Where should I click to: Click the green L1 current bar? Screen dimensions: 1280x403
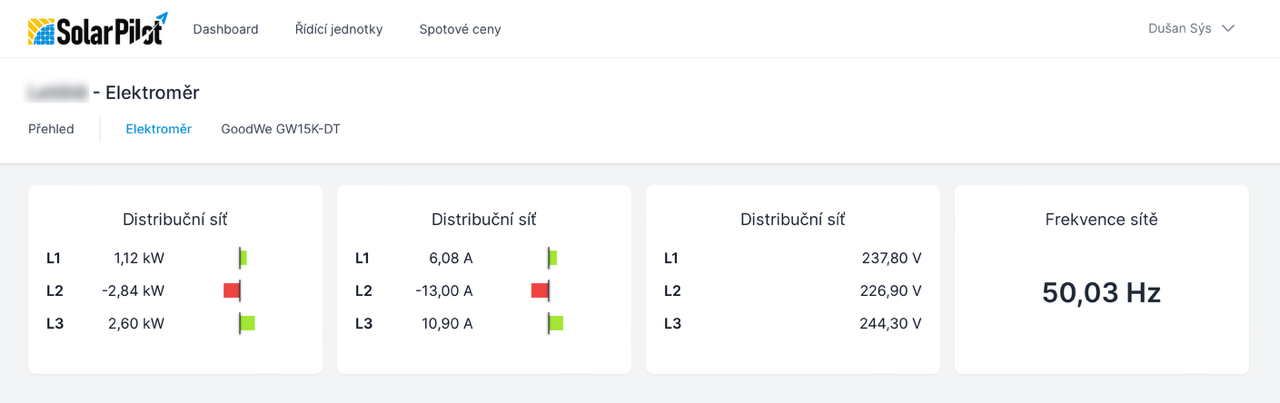tap(553, 258)
